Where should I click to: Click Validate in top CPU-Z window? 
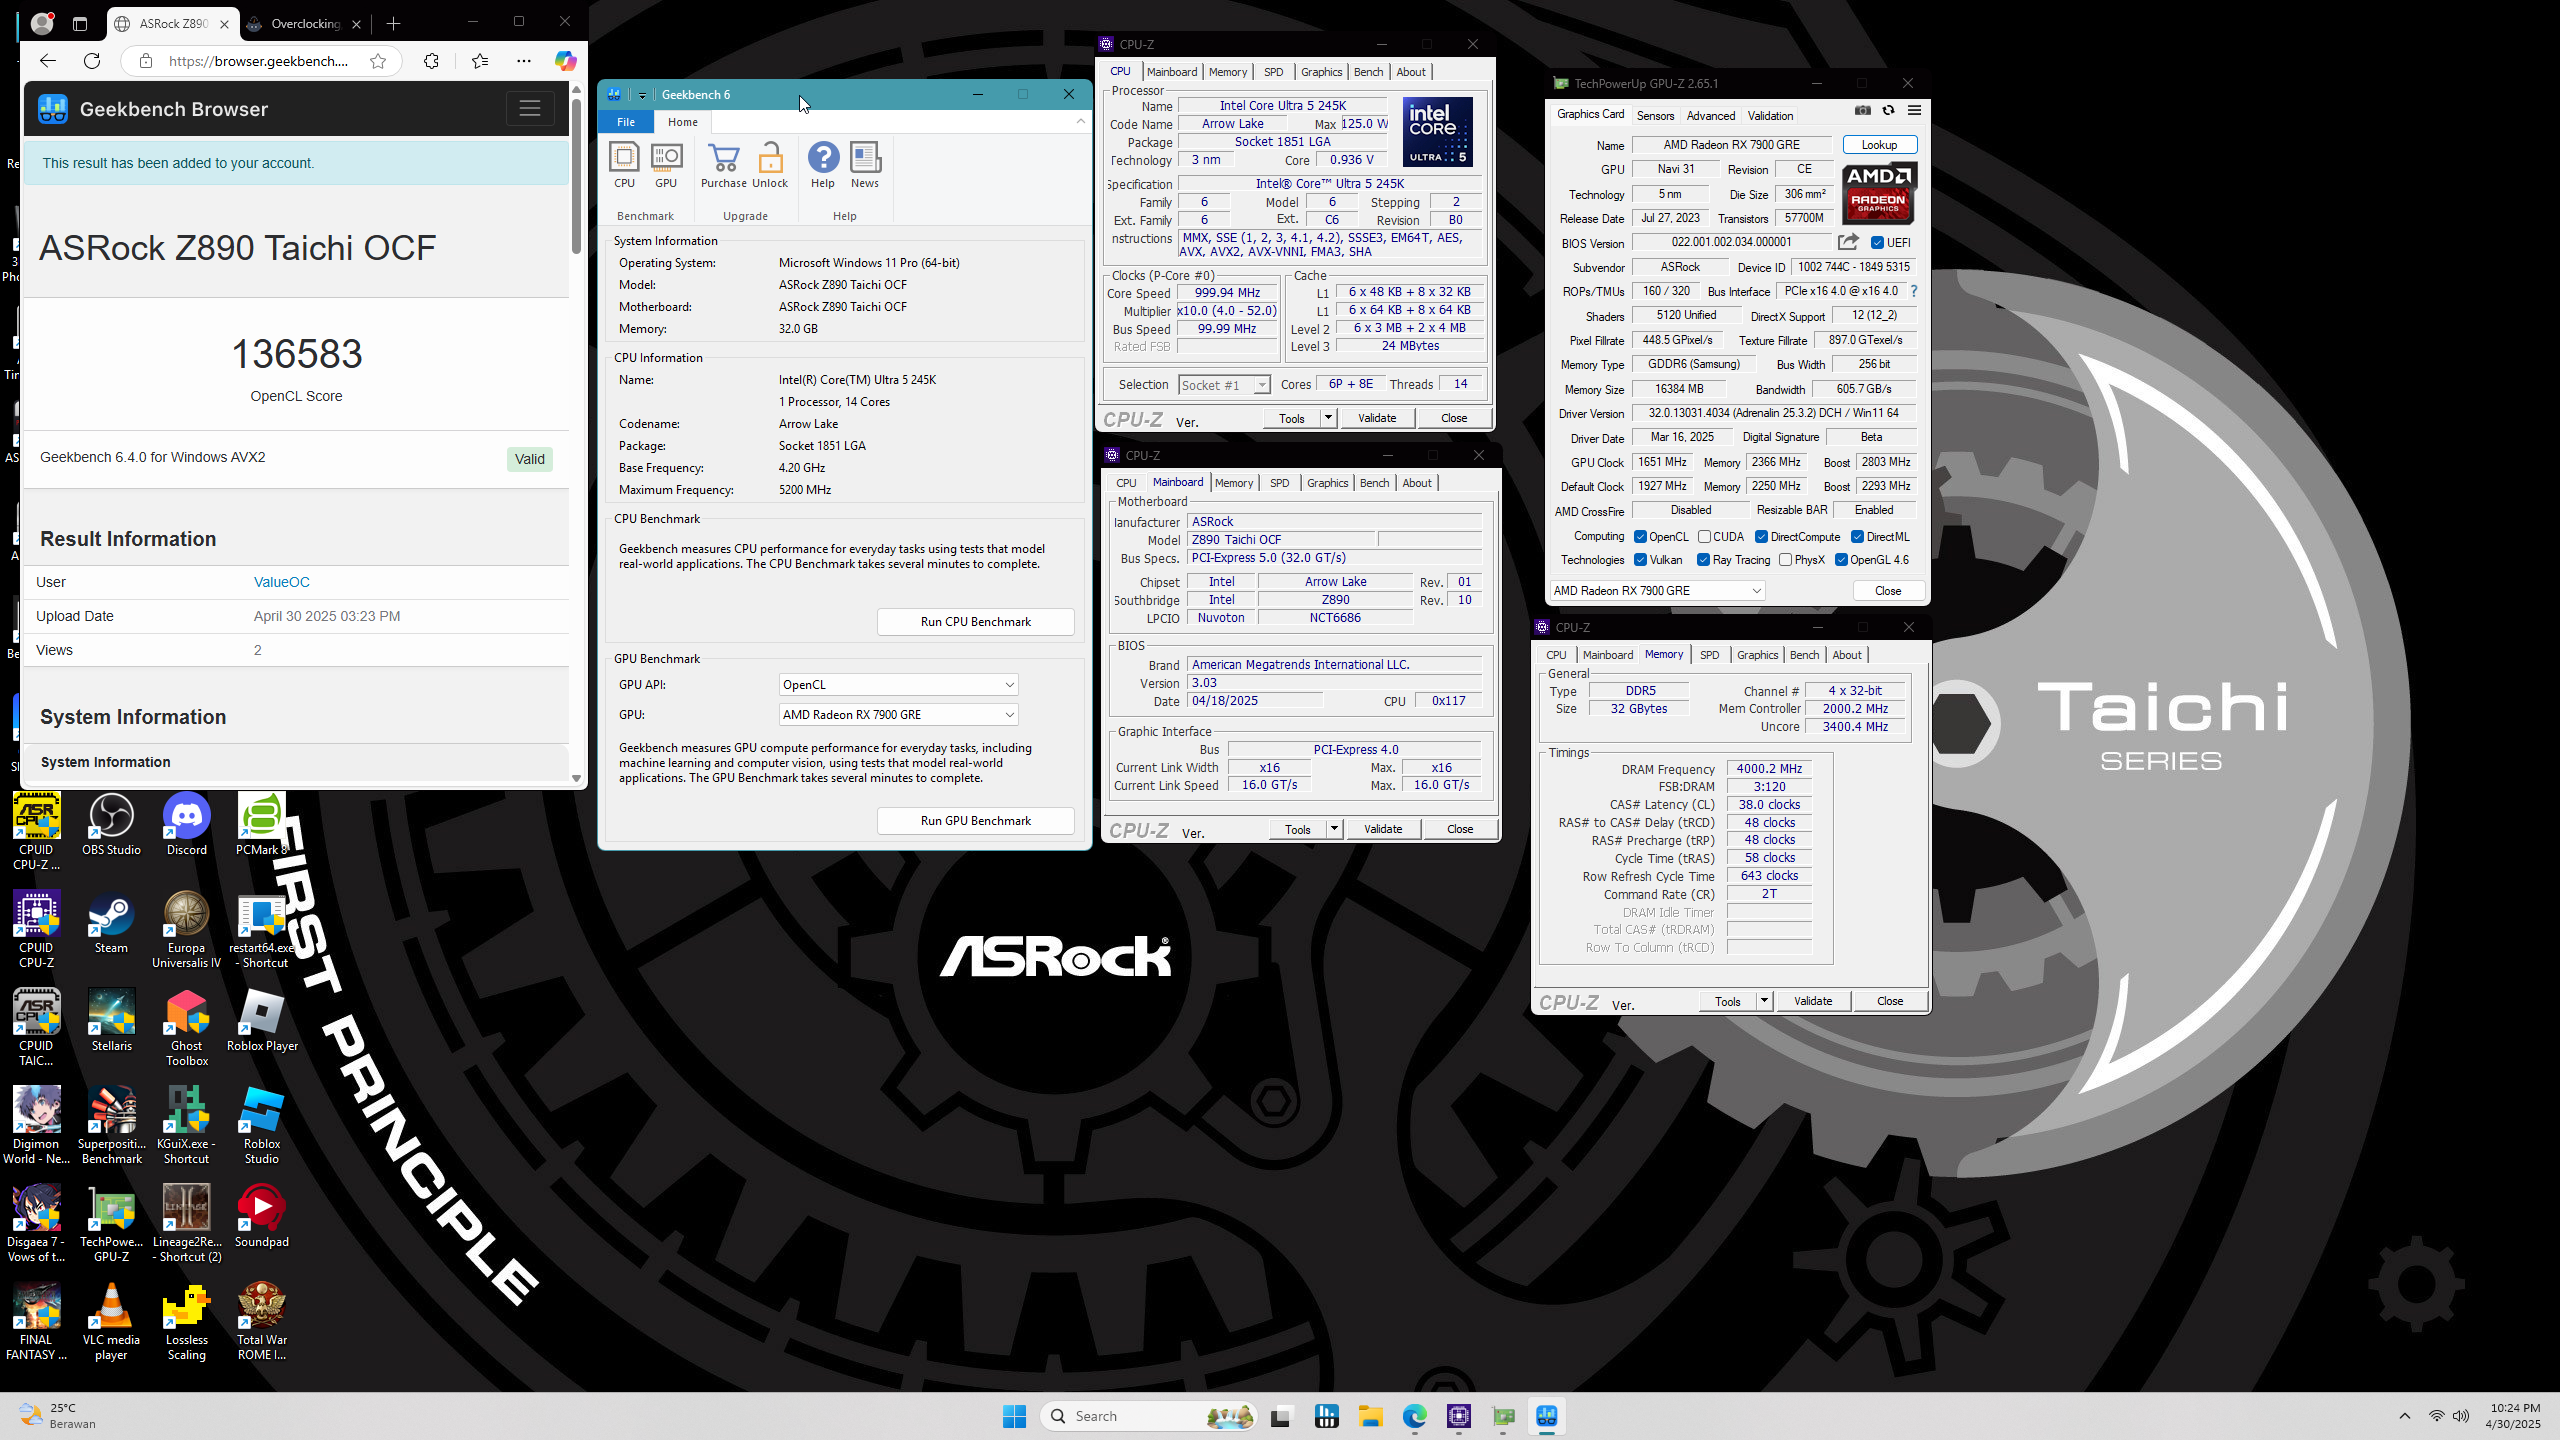click(1377, 418)
